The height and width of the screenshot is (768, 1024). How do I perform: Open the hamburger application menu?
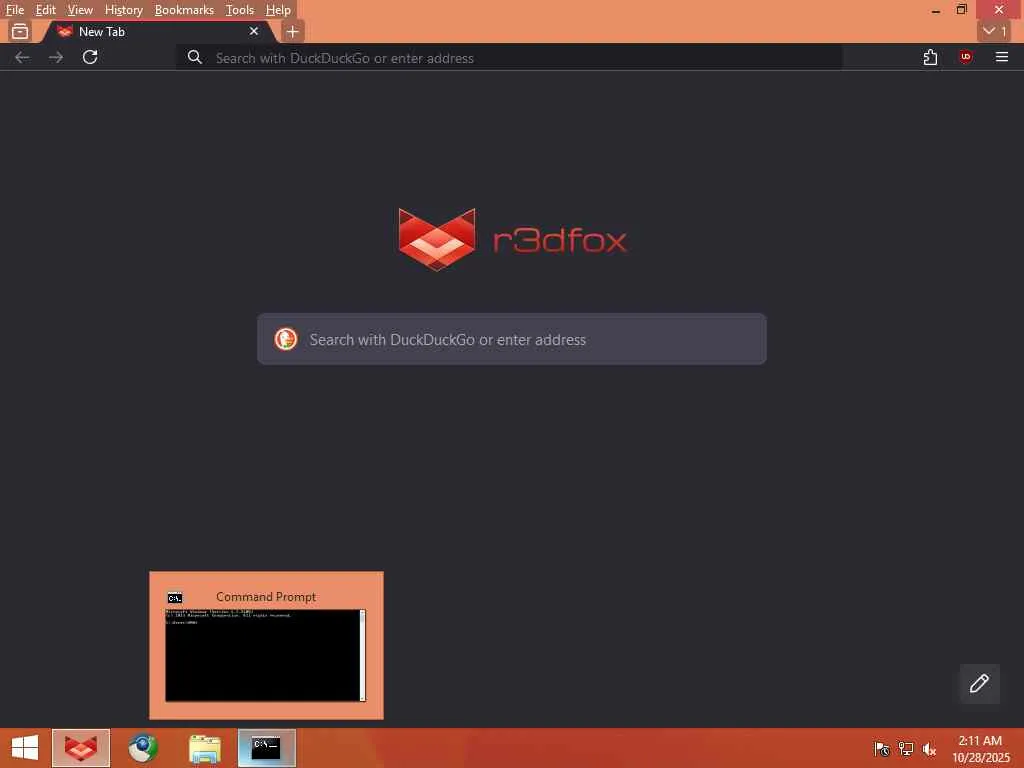[x=1001, y=57]
